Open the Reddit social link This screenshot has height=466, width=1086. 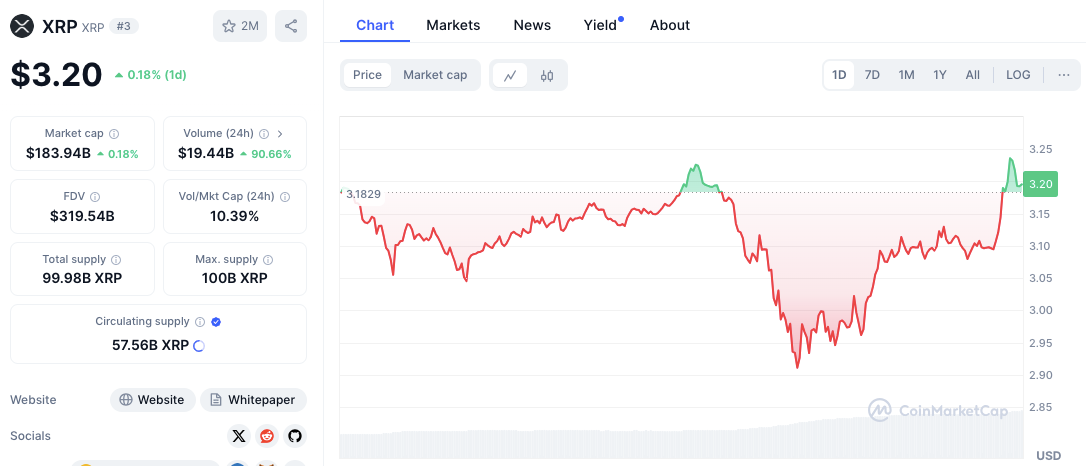[266, 436]
